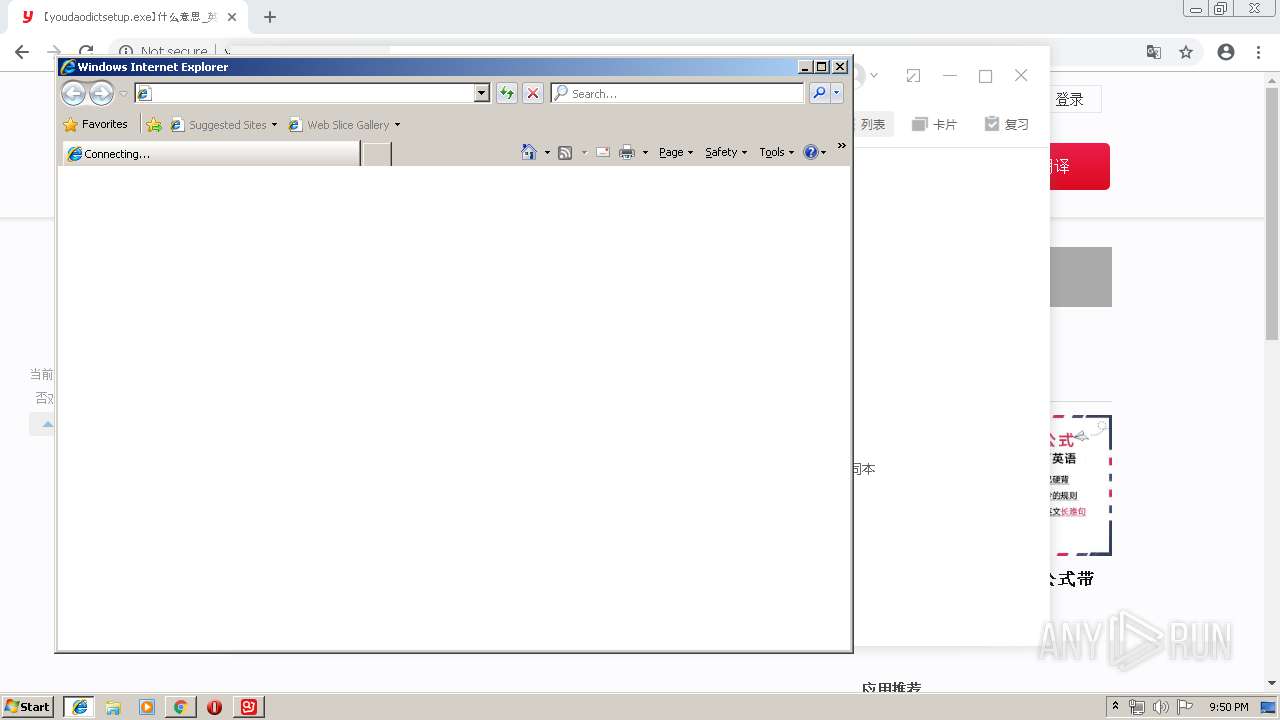This screenshot has width=1280, height=720.
Task: Expand the Web Slice Gallery dropdown arrow
Action: point(397,125)
